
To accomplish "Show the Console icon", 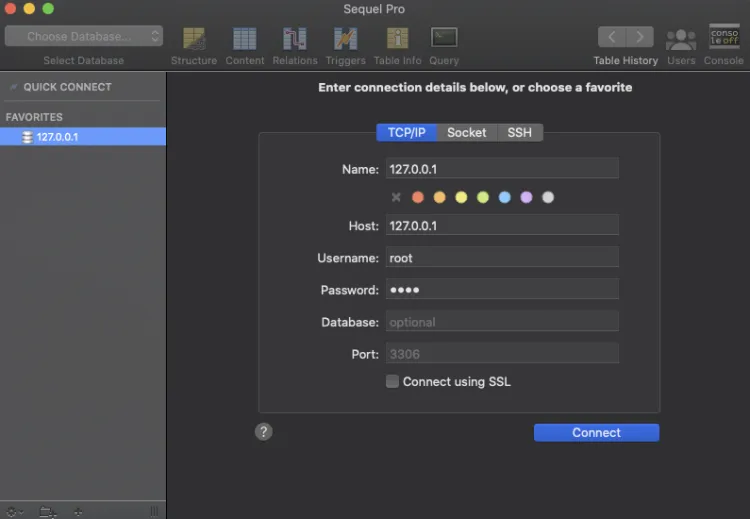I will 724,39.
